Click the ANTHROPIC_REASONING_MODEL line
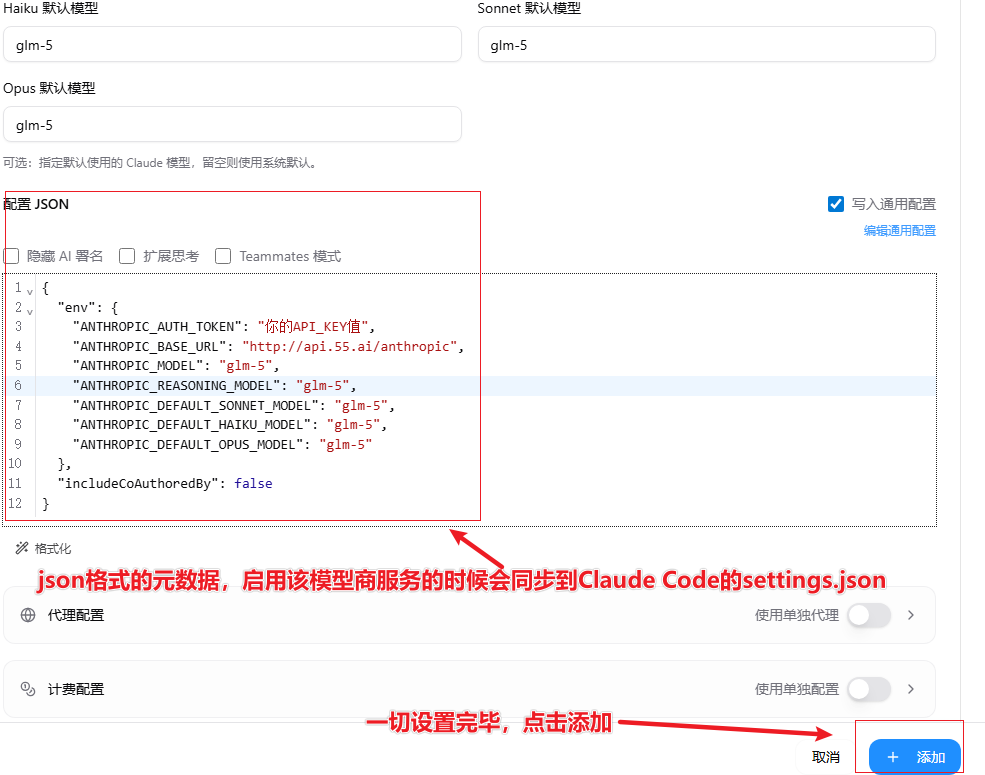985x775 pixels. click(215, 386)
